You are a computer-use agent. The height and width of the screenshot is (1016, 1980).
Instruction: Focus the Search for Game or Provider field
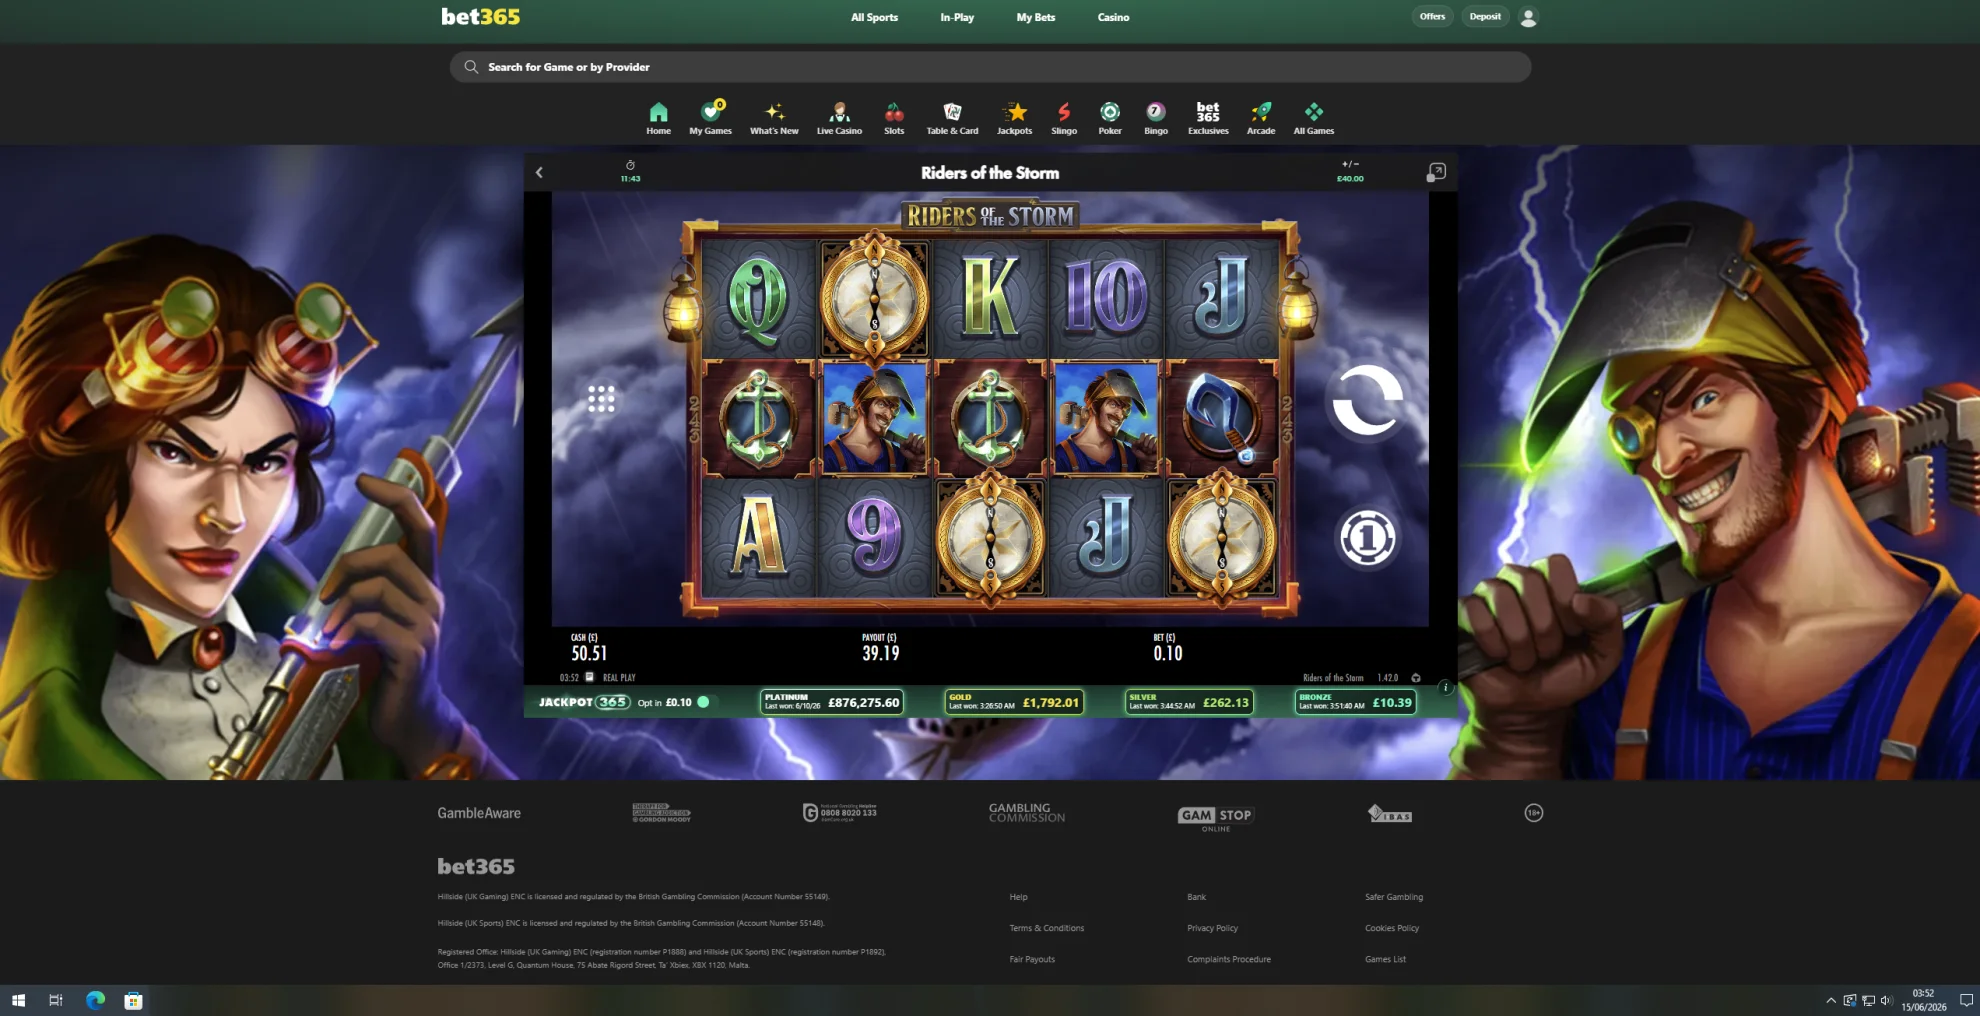click(x=990, y=67)
